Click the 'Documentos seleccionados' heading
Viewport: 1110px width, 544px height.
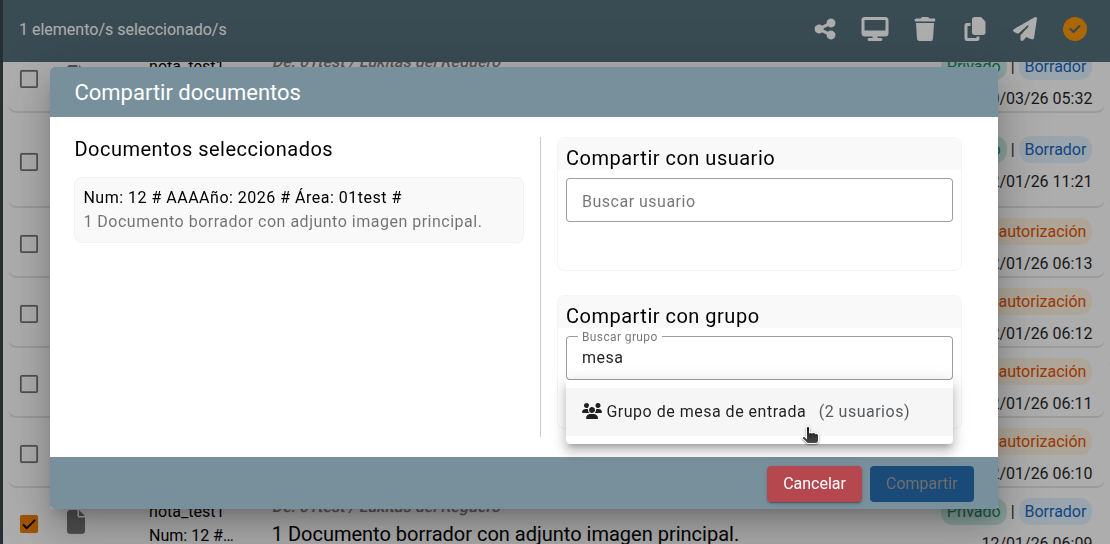(x=203, y=149)
